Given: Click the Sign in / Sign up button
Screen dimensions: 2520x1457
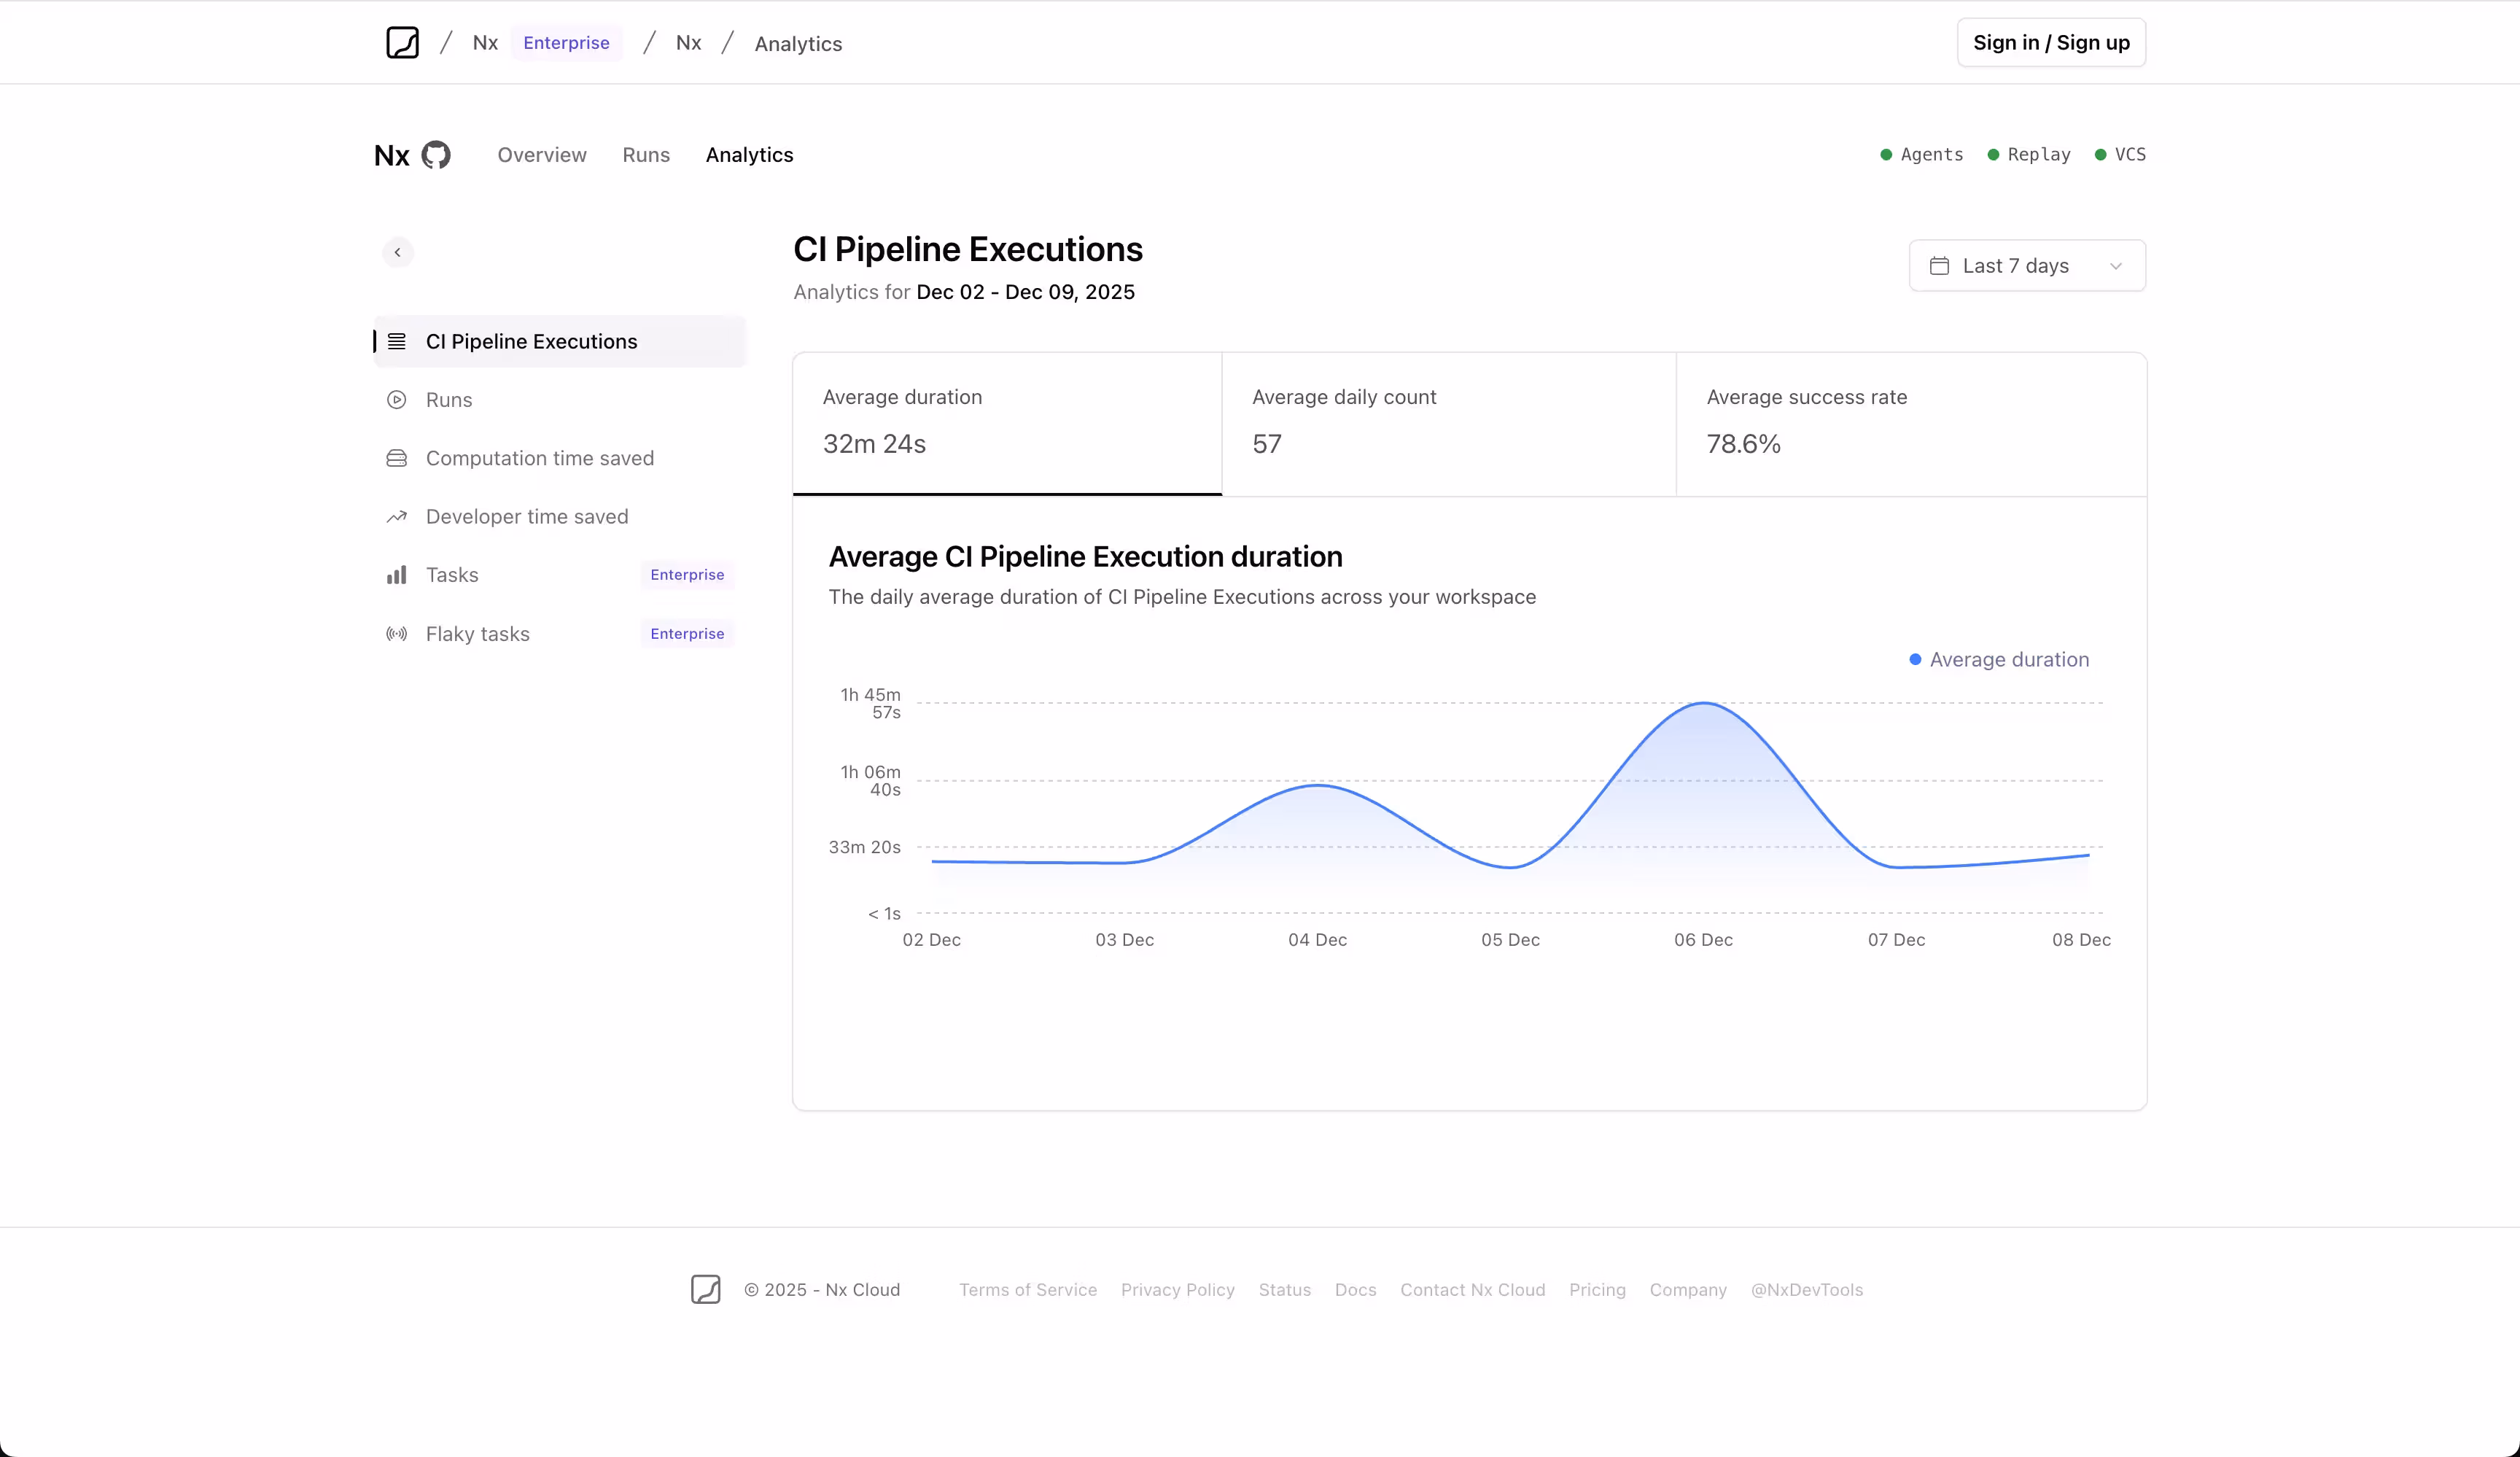Looking at the screenshot, I should pyautogui.click(x=2051, y=42).
